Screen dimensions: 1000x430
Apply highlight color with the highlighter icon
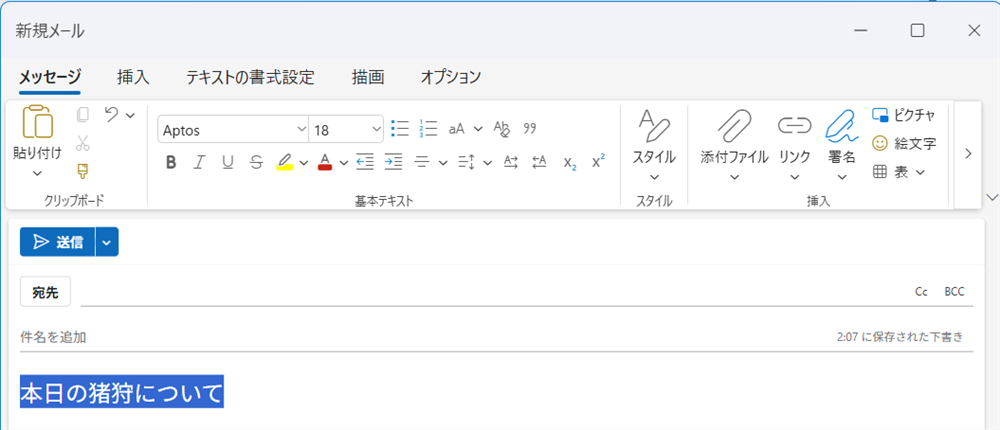tap(284, 162)
